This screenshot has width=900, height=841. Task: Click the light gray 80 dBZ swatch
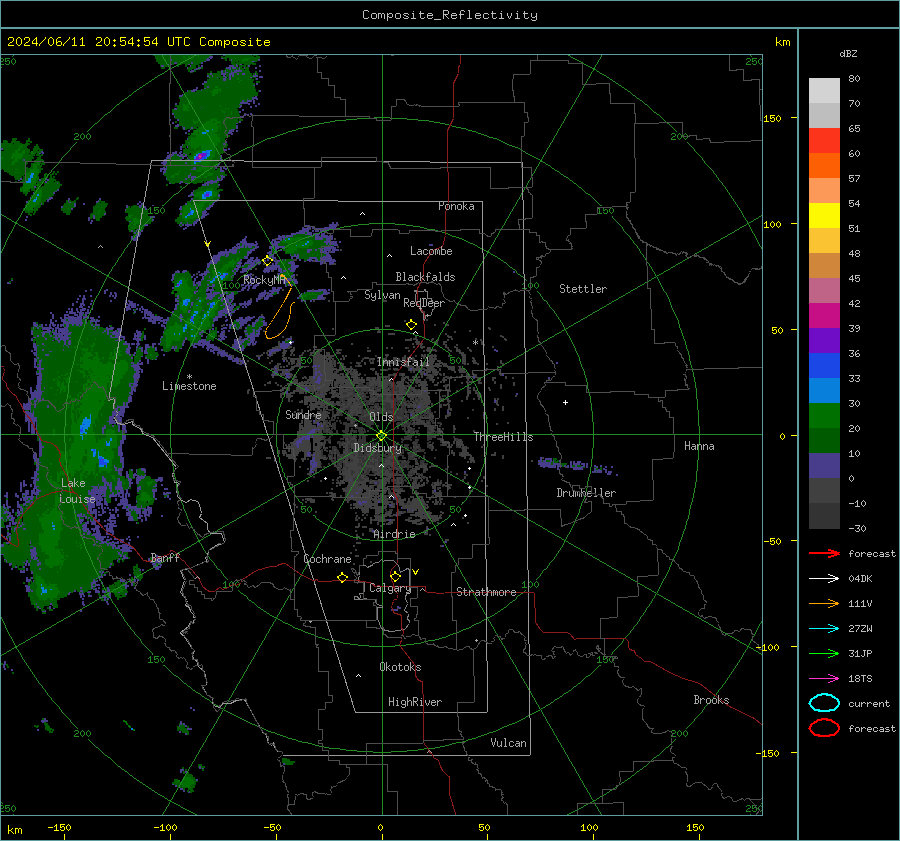point(824,90)
